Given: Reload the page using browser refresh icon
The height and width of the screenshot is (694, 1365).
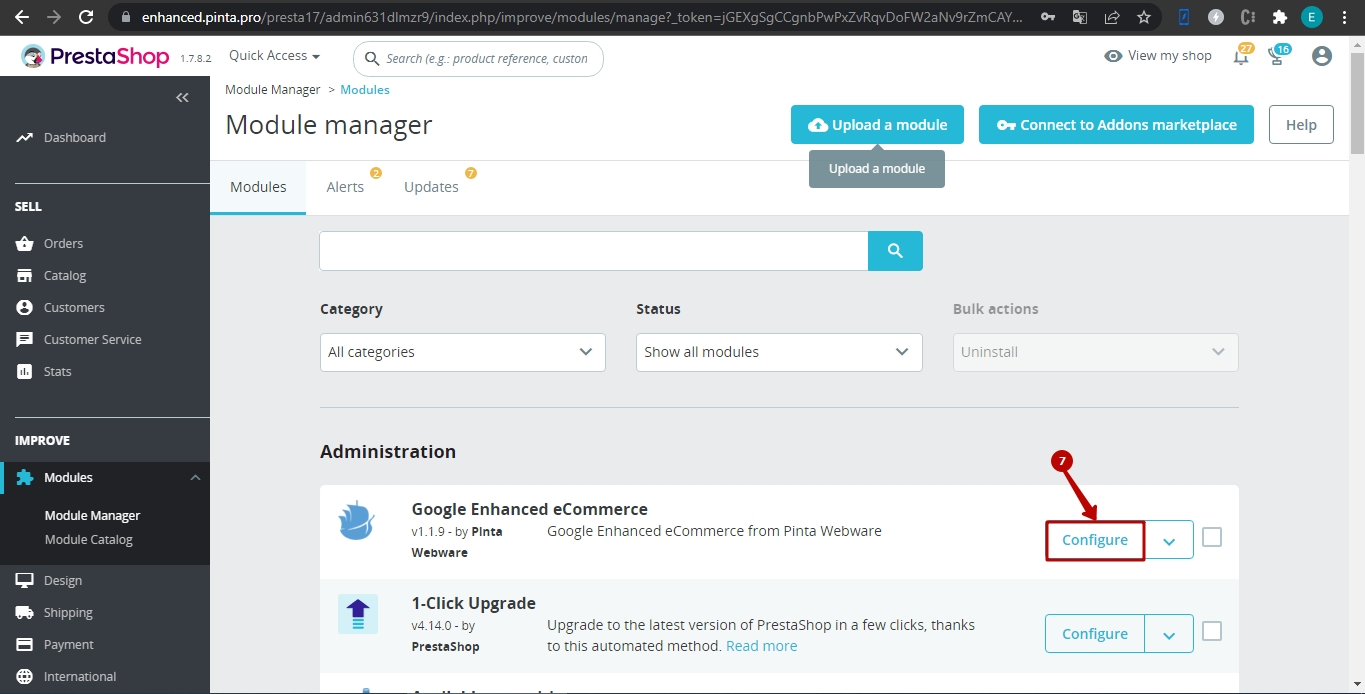Looking at the screenshot, I should pyautogui.click(x=86, y=17).
